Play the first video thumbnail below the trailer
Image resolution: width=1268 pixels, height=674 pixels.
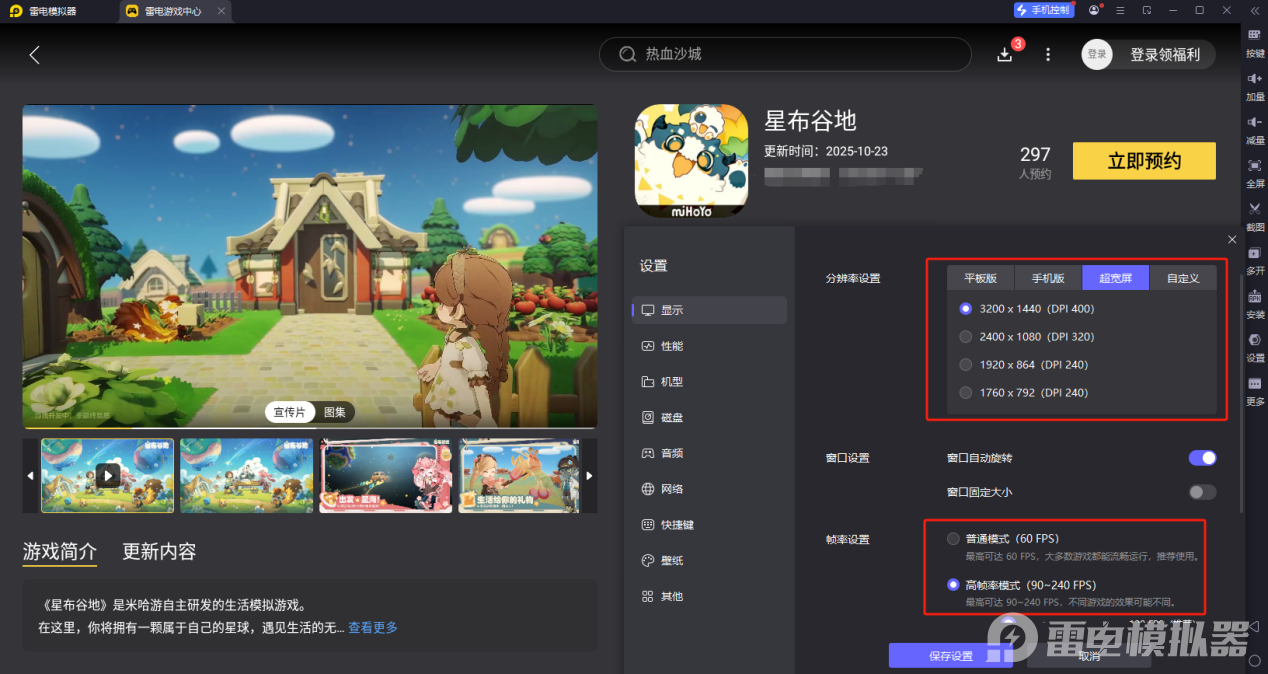pyautogui.click(x=107, y=475)
